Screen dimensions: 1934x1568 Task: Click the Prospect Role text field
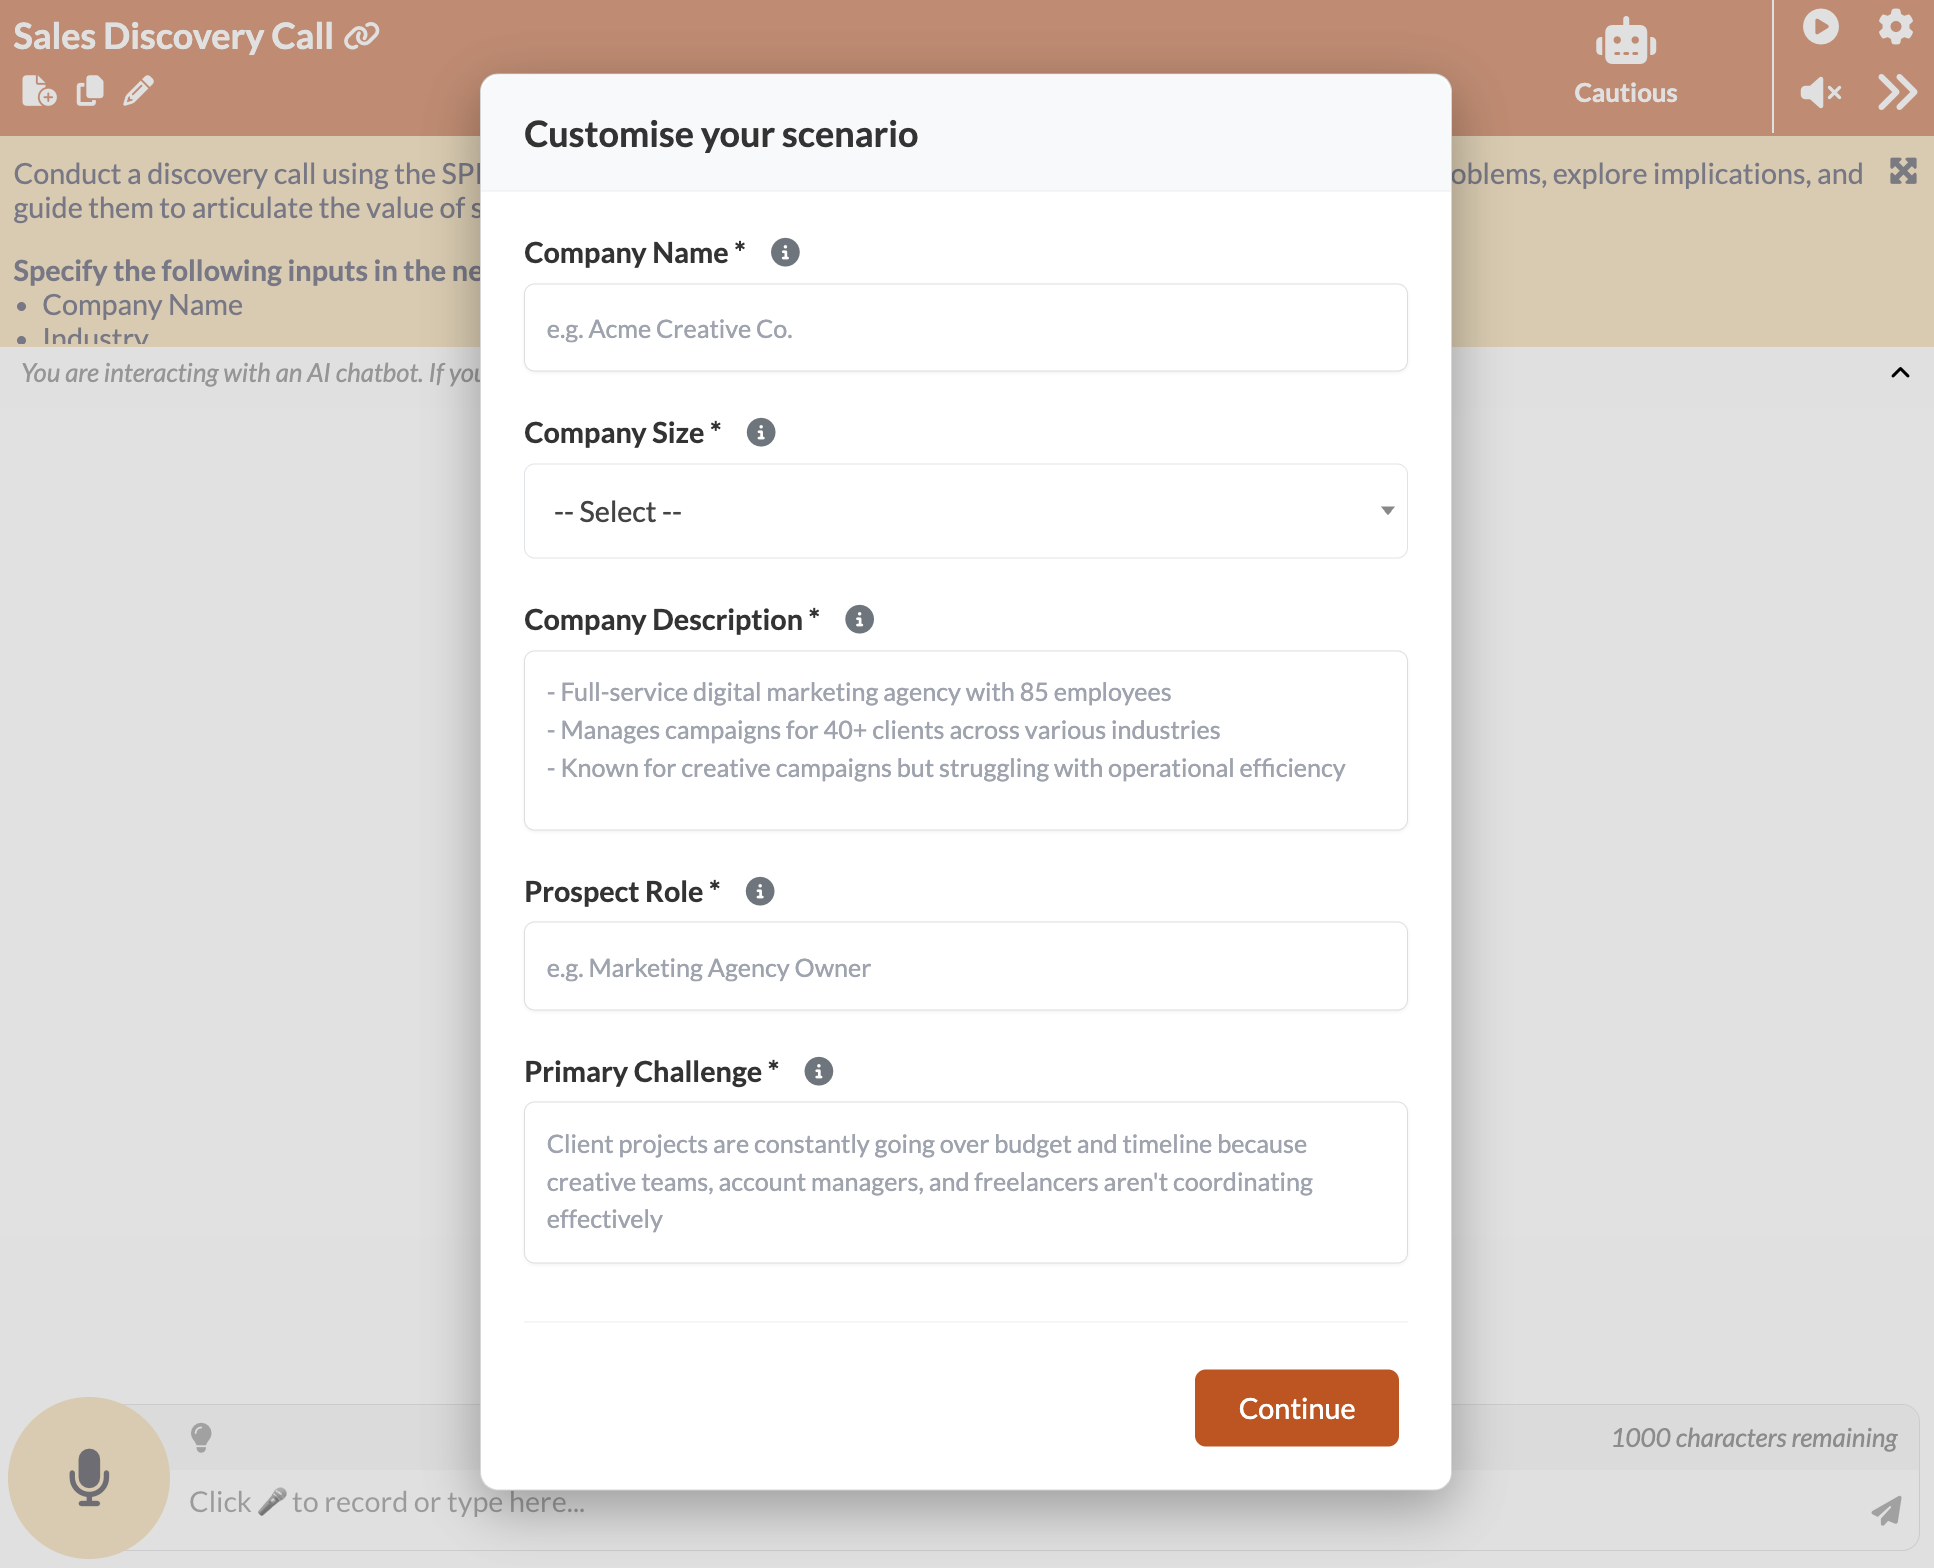965,967
